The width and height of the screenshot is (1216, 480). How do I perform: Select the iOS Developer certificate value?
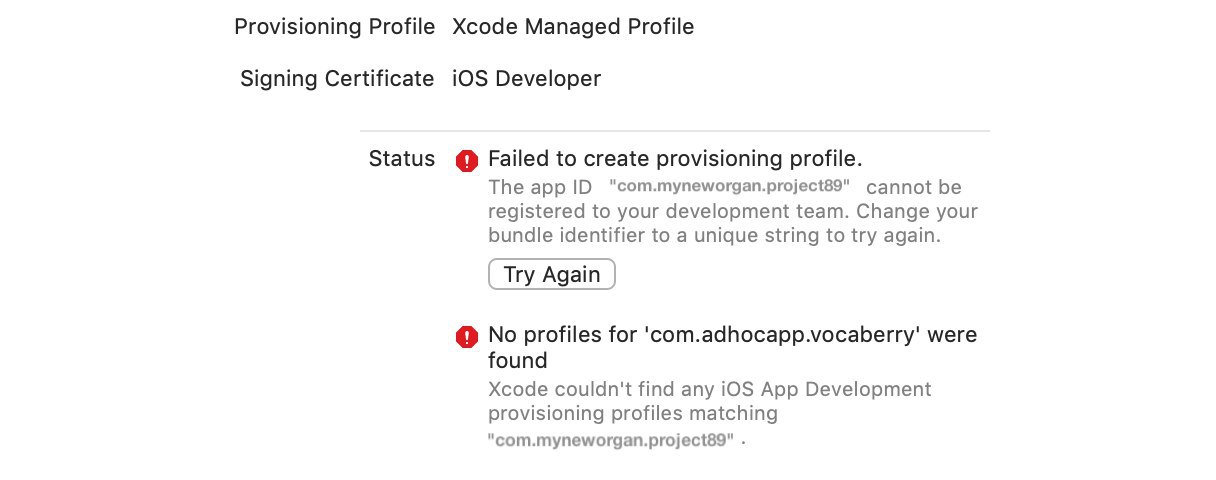(x=527, y=78)
